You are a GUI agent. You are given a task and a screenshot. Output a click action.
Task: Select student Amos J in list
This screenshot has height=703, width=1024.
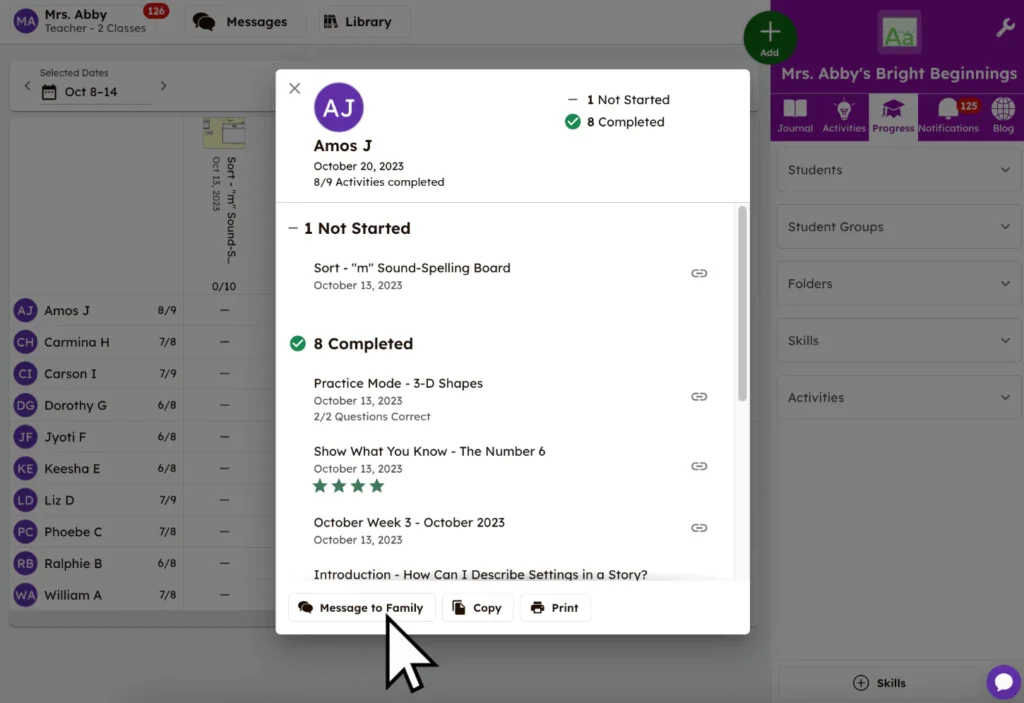pyautogui.click(x=67, y=310)
